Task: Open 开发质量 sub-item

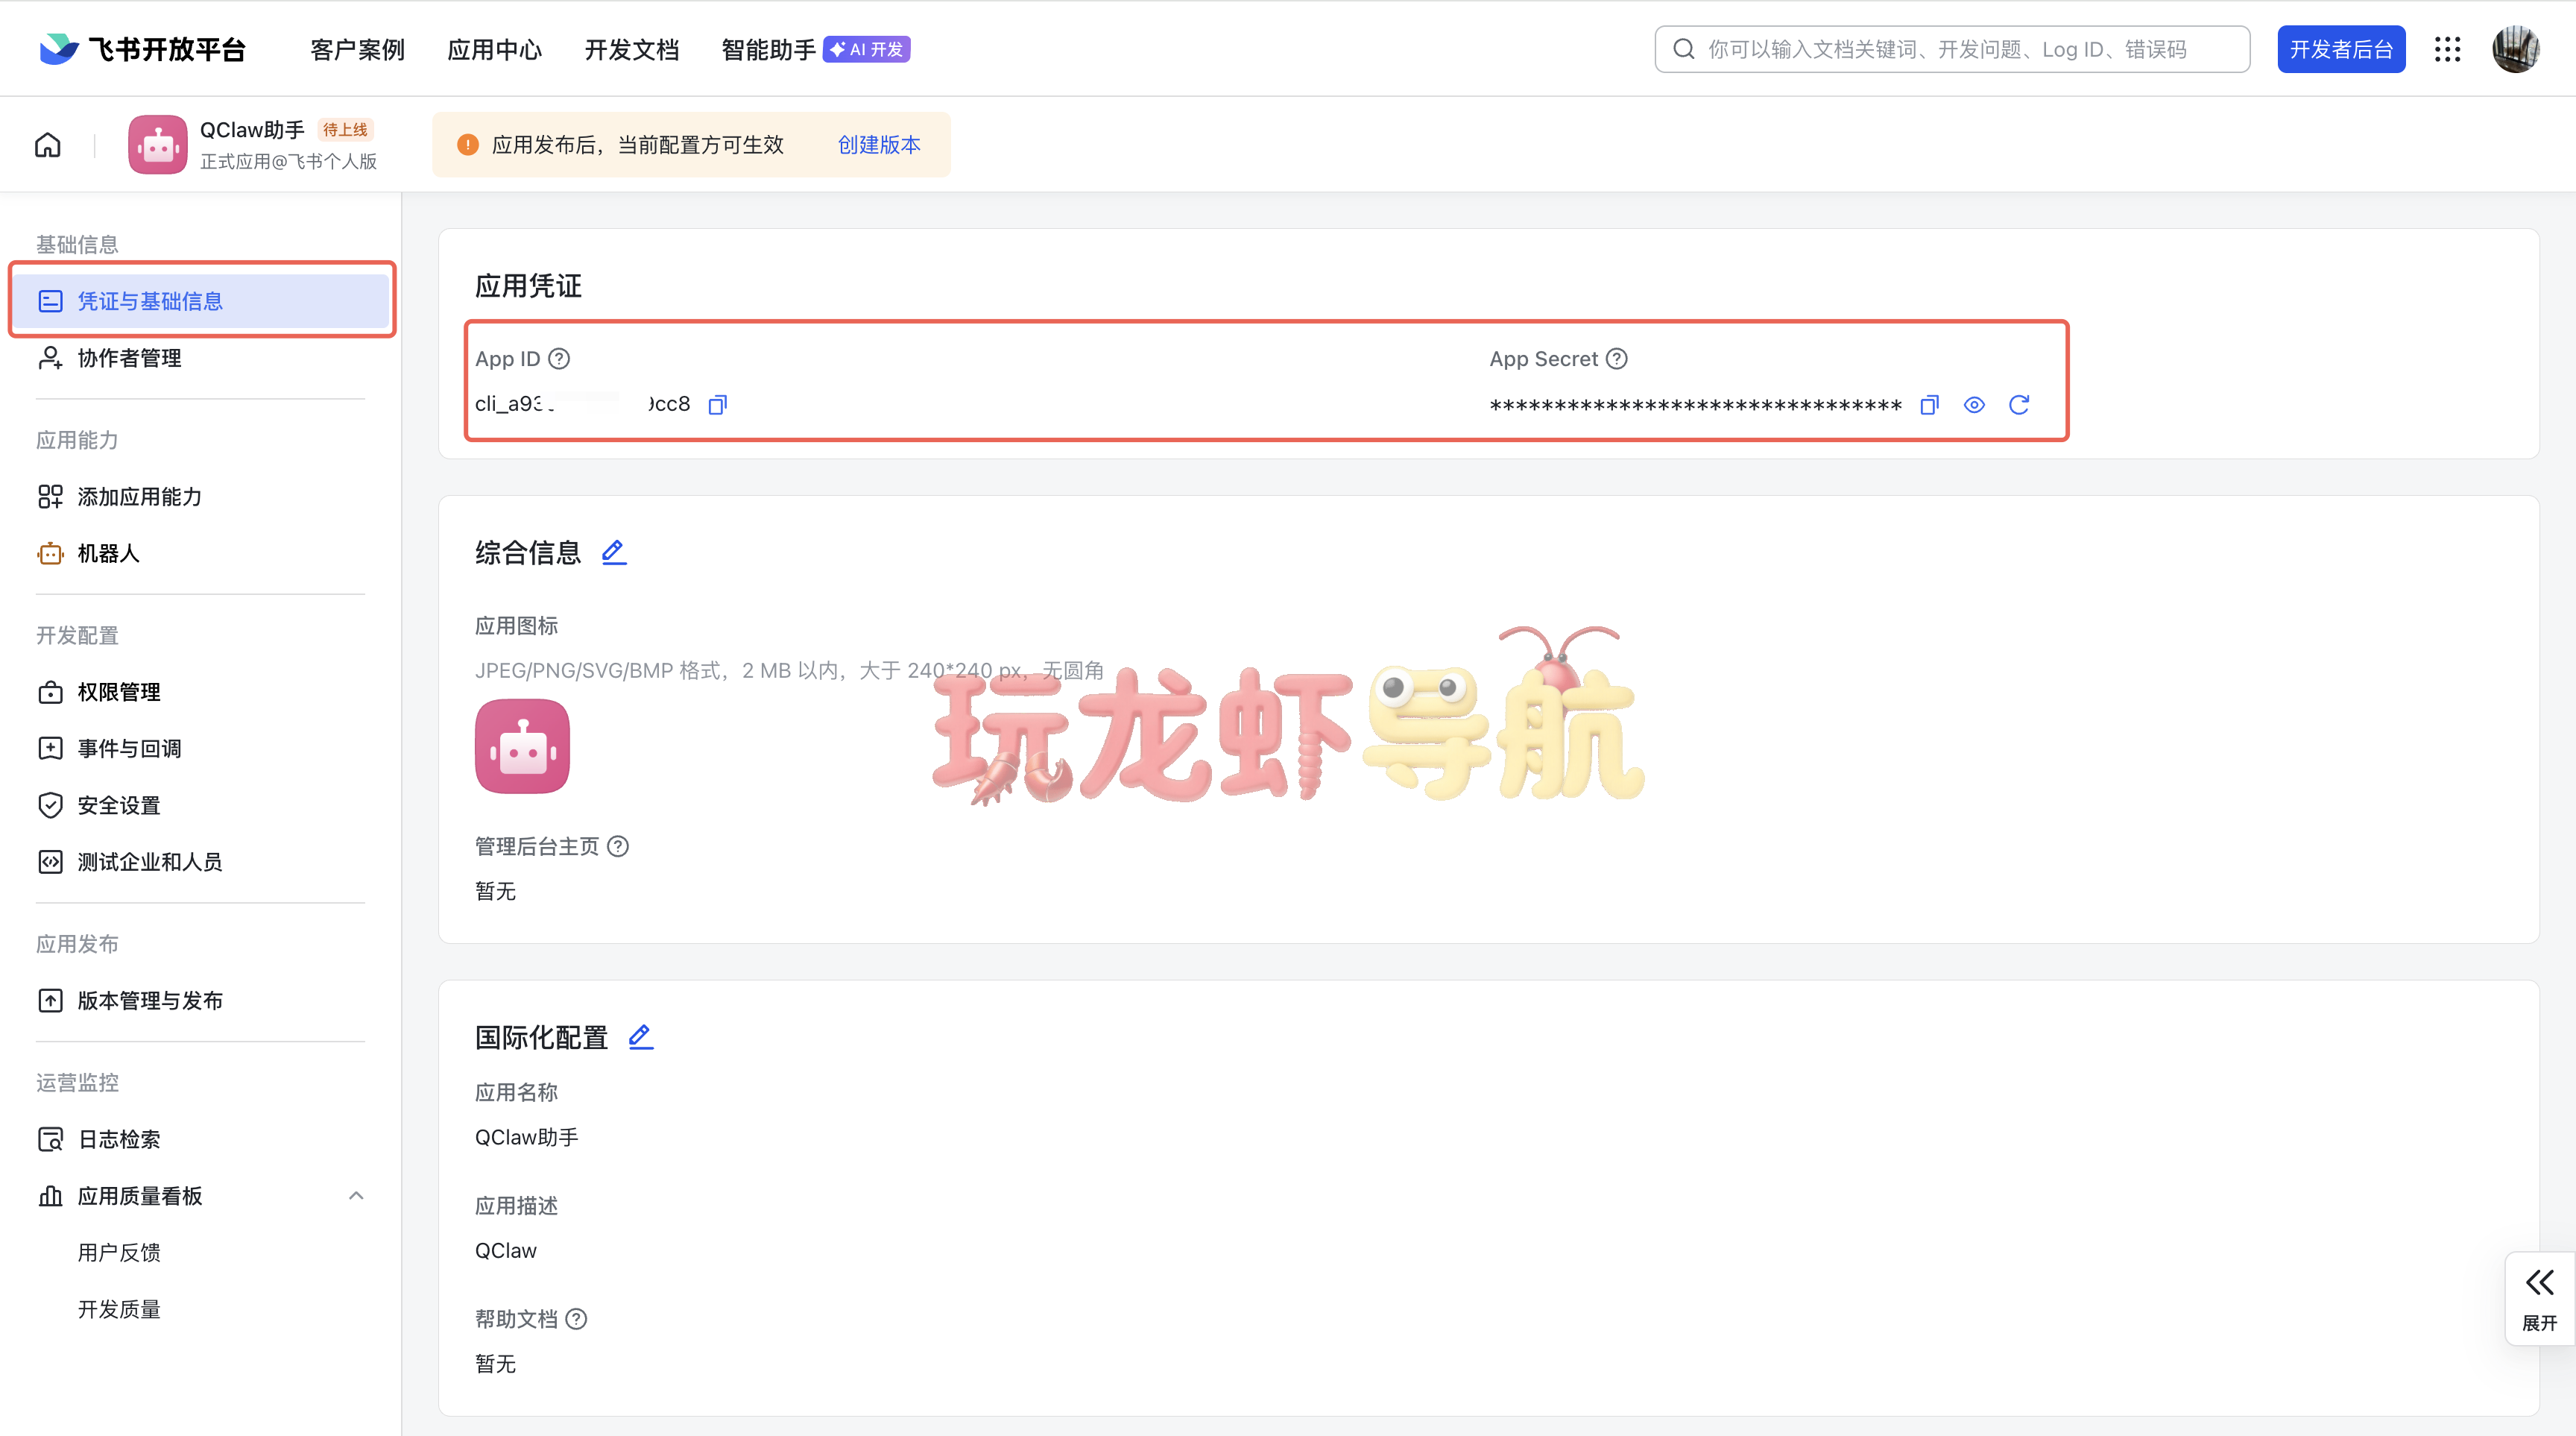Action: point(119,1309)
